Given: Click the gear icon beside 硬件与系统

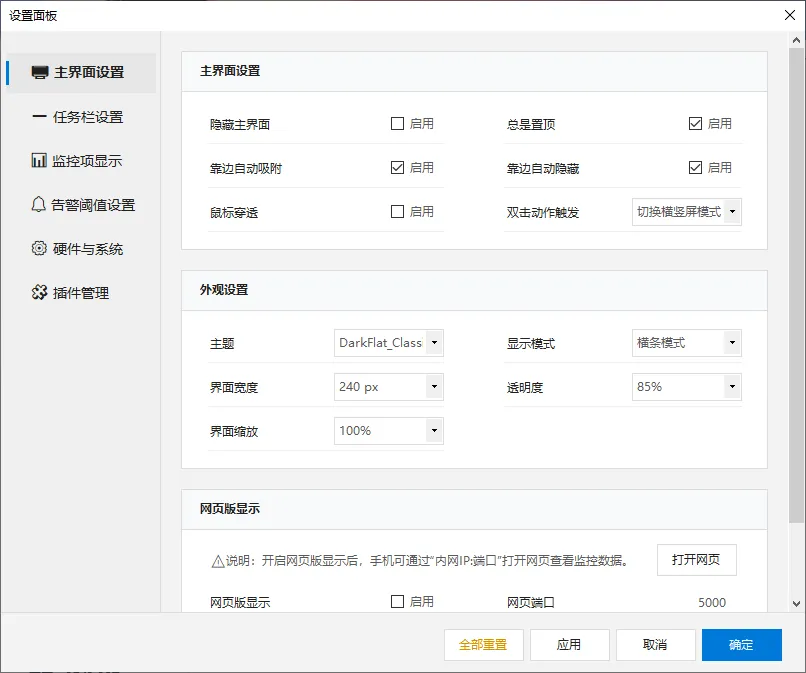Looking at the screenshot, I should (x=38, y=248).
